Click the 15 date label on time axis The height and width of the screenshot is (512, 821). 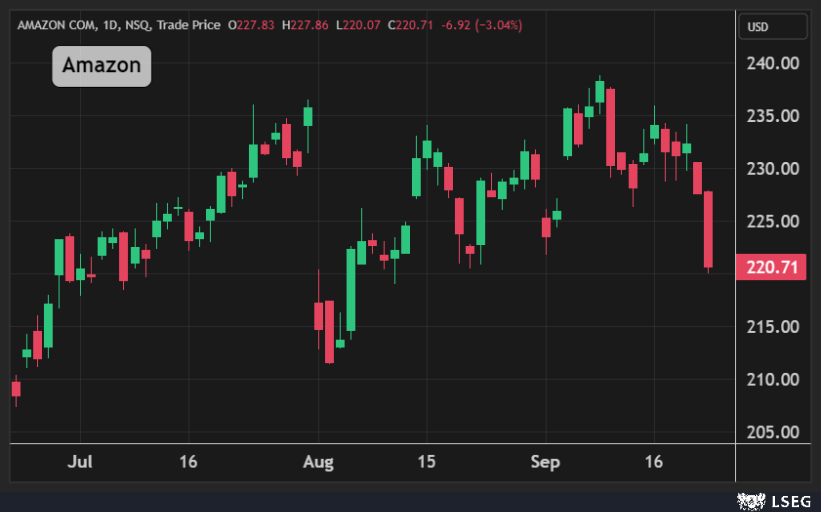pyautogui.click(x=427, y=462)
